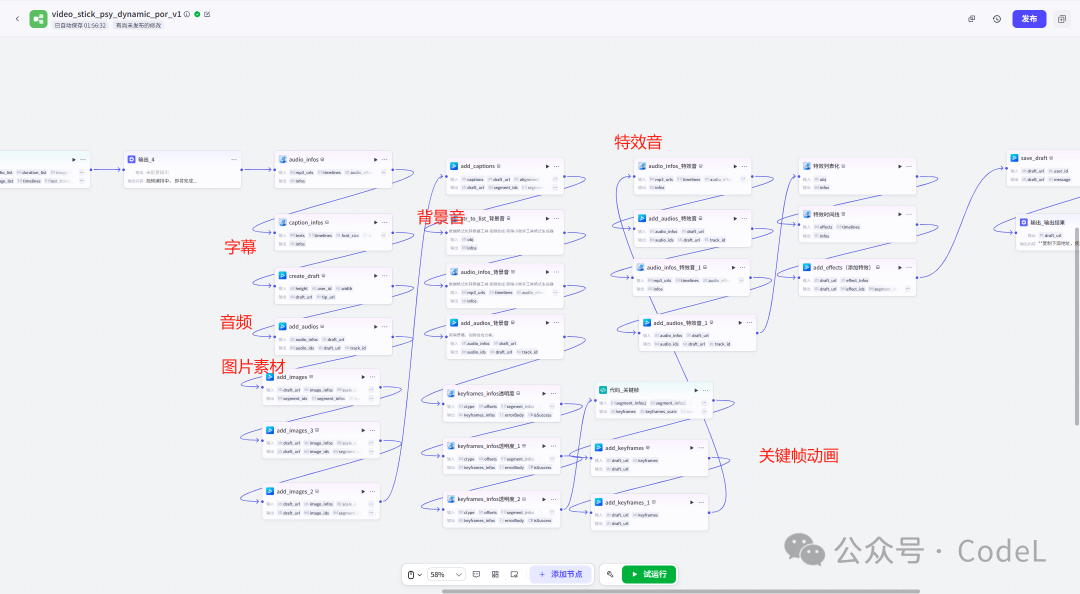The height and width of the screenshot is (594, 1080).
Task: Open more menu on add_captions node
Action: [557, 166]
